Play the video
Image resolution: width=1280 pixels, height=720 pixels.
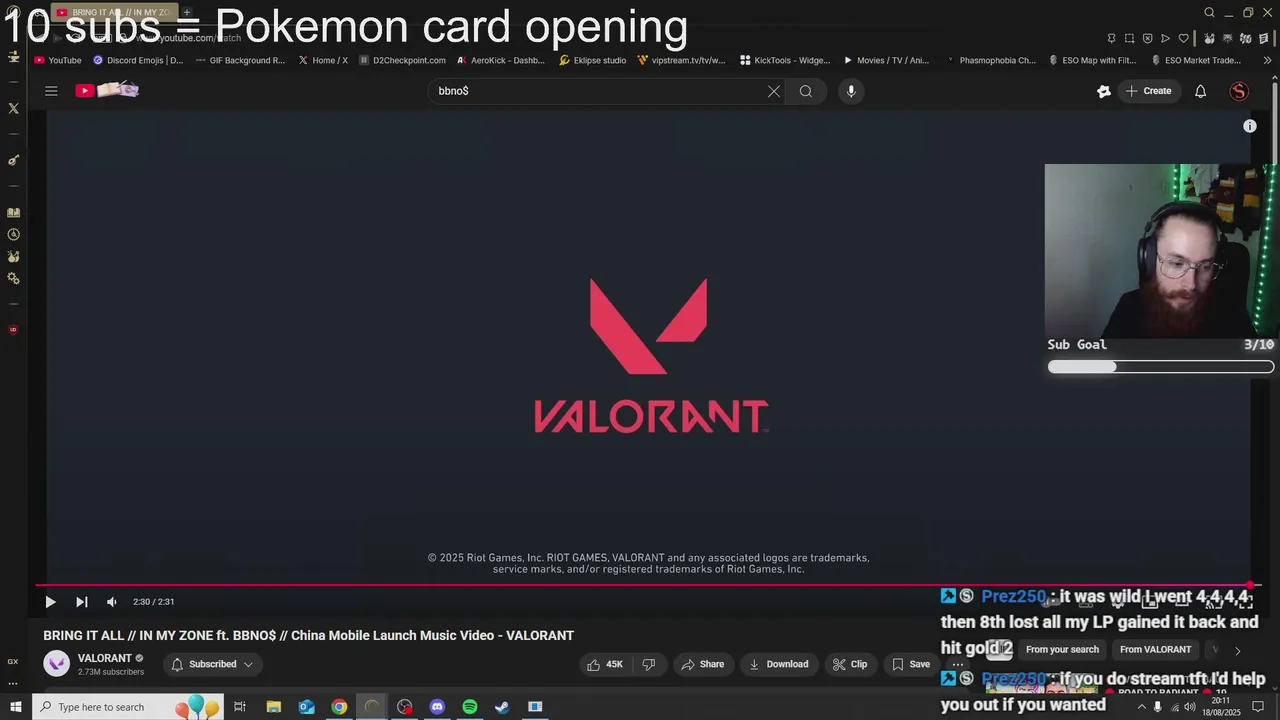tap(50, 602)
